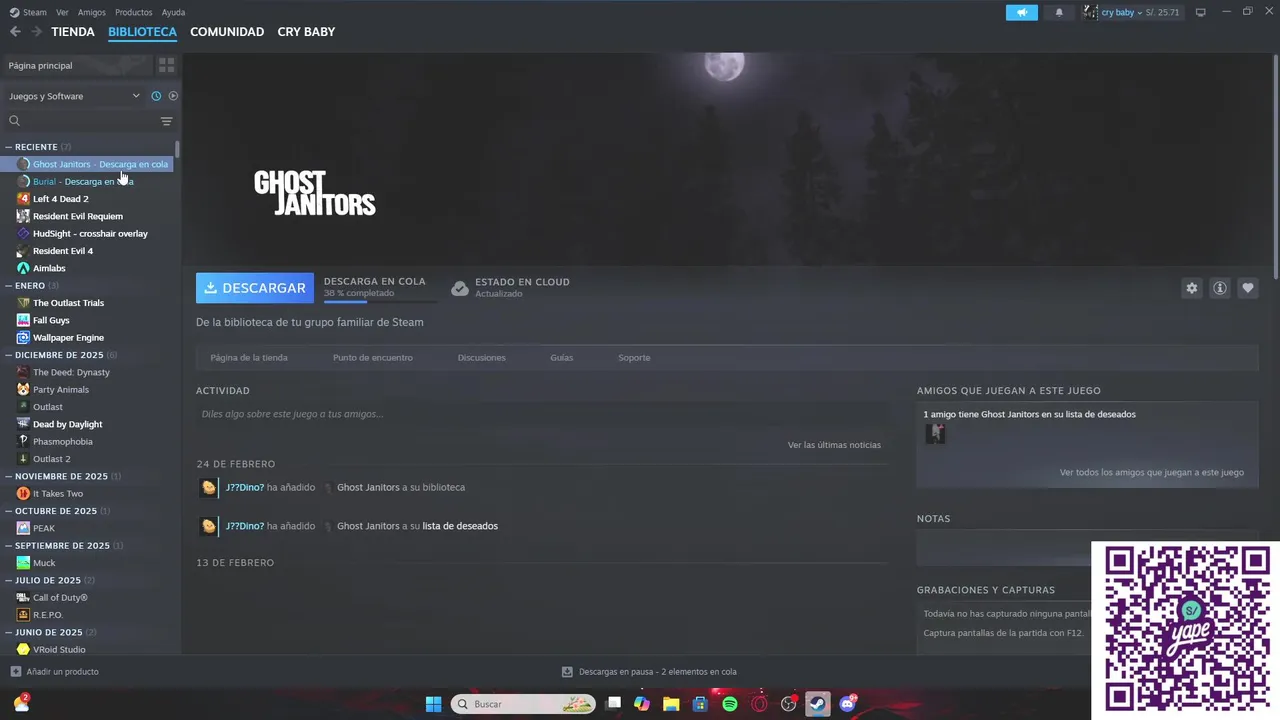Screen dimensions: 1280x720
Task: Open the Productos menu
Action: (134, 12)
